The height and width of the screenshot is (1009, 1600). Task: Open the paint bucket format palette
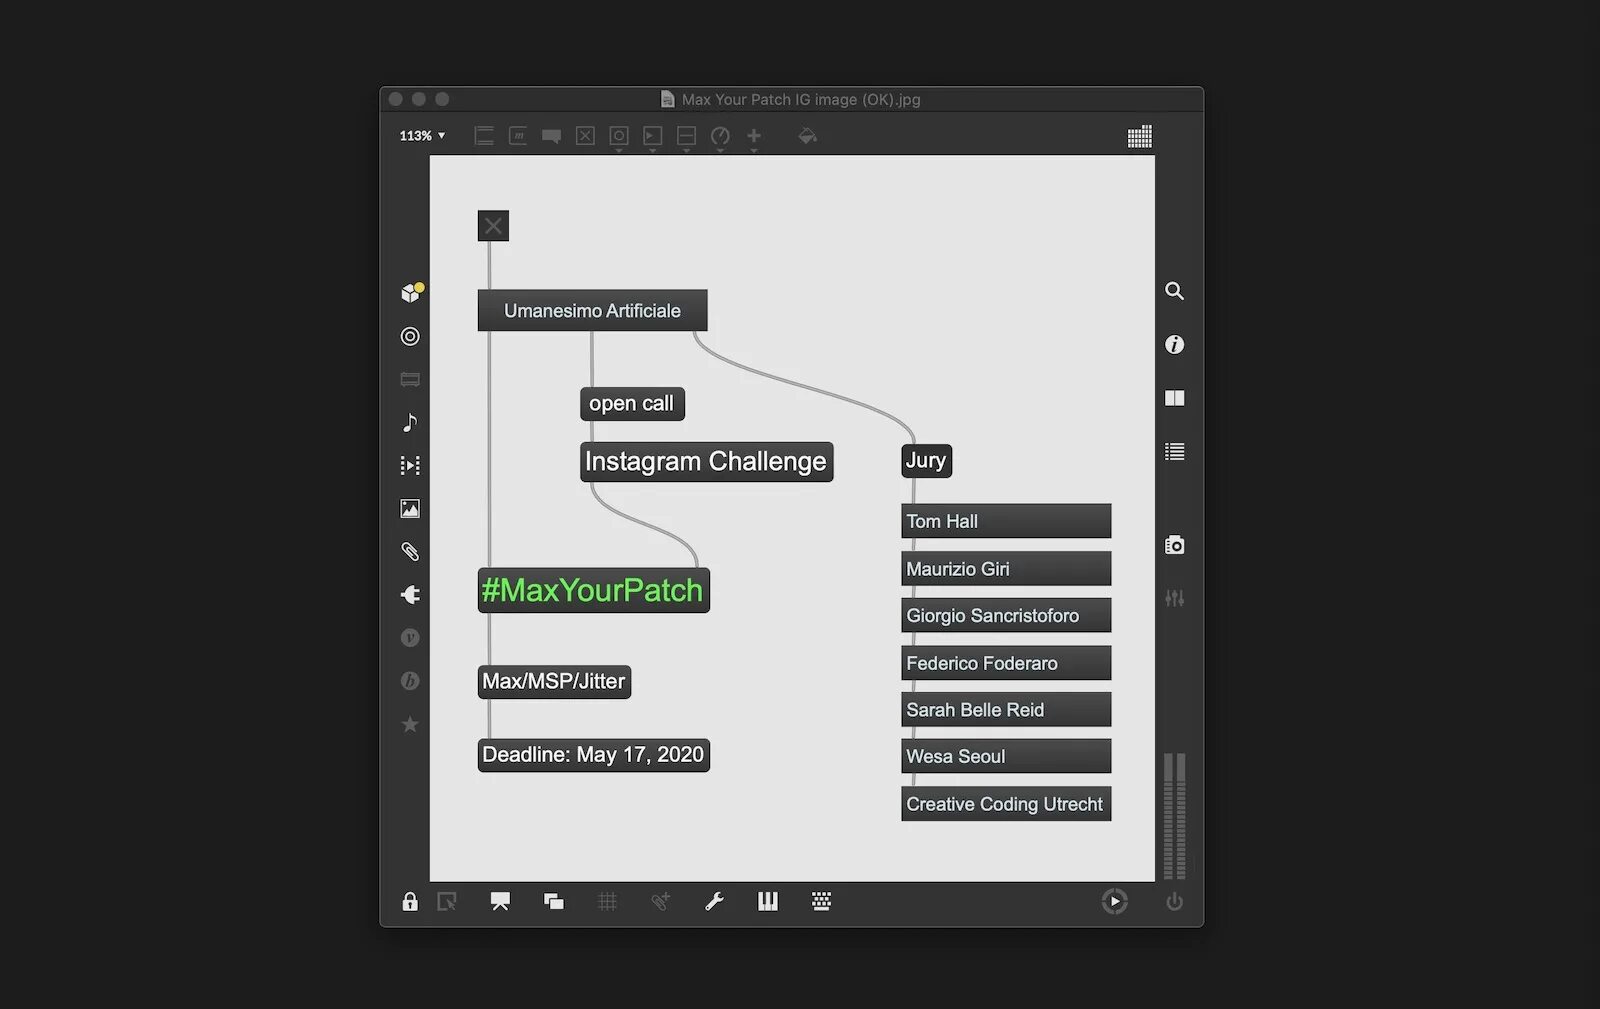(807, 136)
